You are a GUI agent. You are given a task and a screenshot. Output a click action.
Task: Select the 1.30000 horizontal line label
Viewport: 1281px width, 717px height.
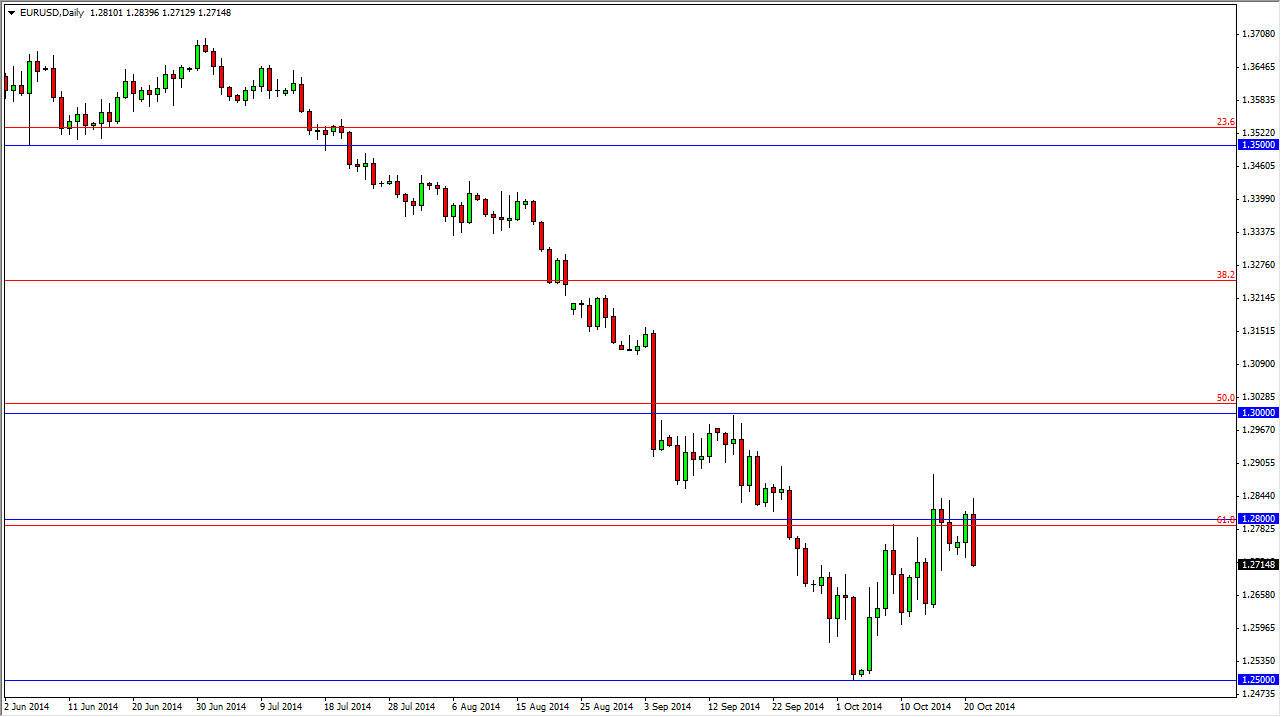point(1257,411)
